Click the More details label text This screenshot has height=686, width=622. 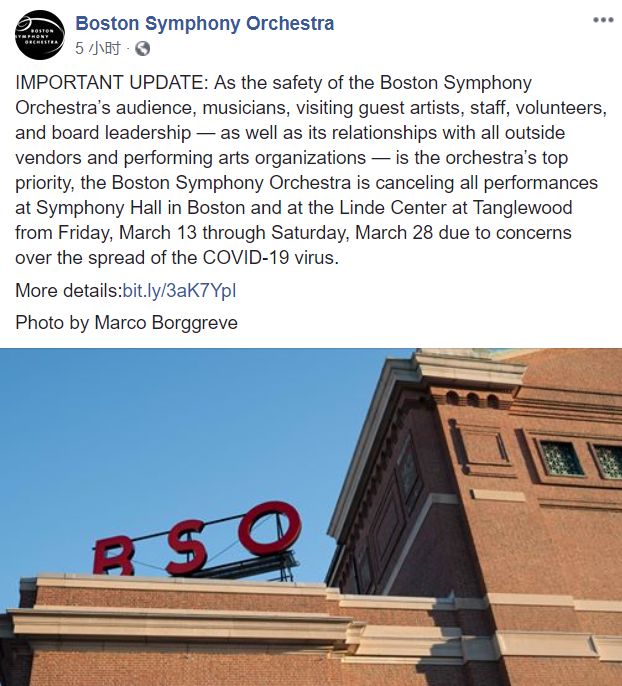coord(69,290)
